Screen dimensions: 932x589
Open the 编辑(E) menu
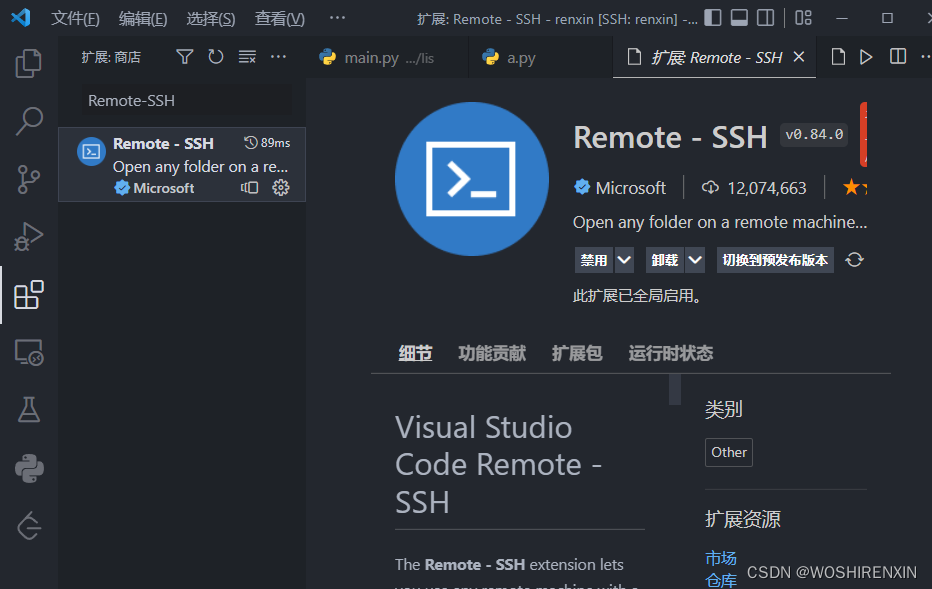143,19
